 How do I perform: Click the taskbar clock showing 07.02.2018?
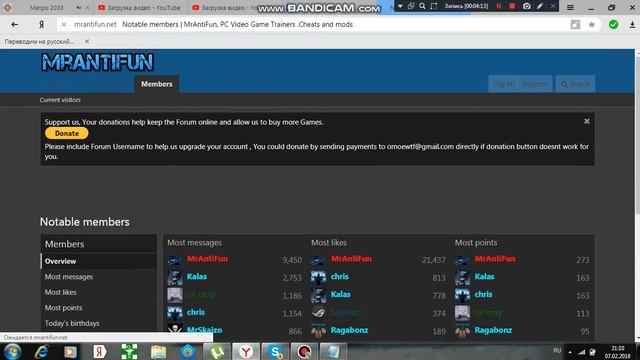point(618,352)
